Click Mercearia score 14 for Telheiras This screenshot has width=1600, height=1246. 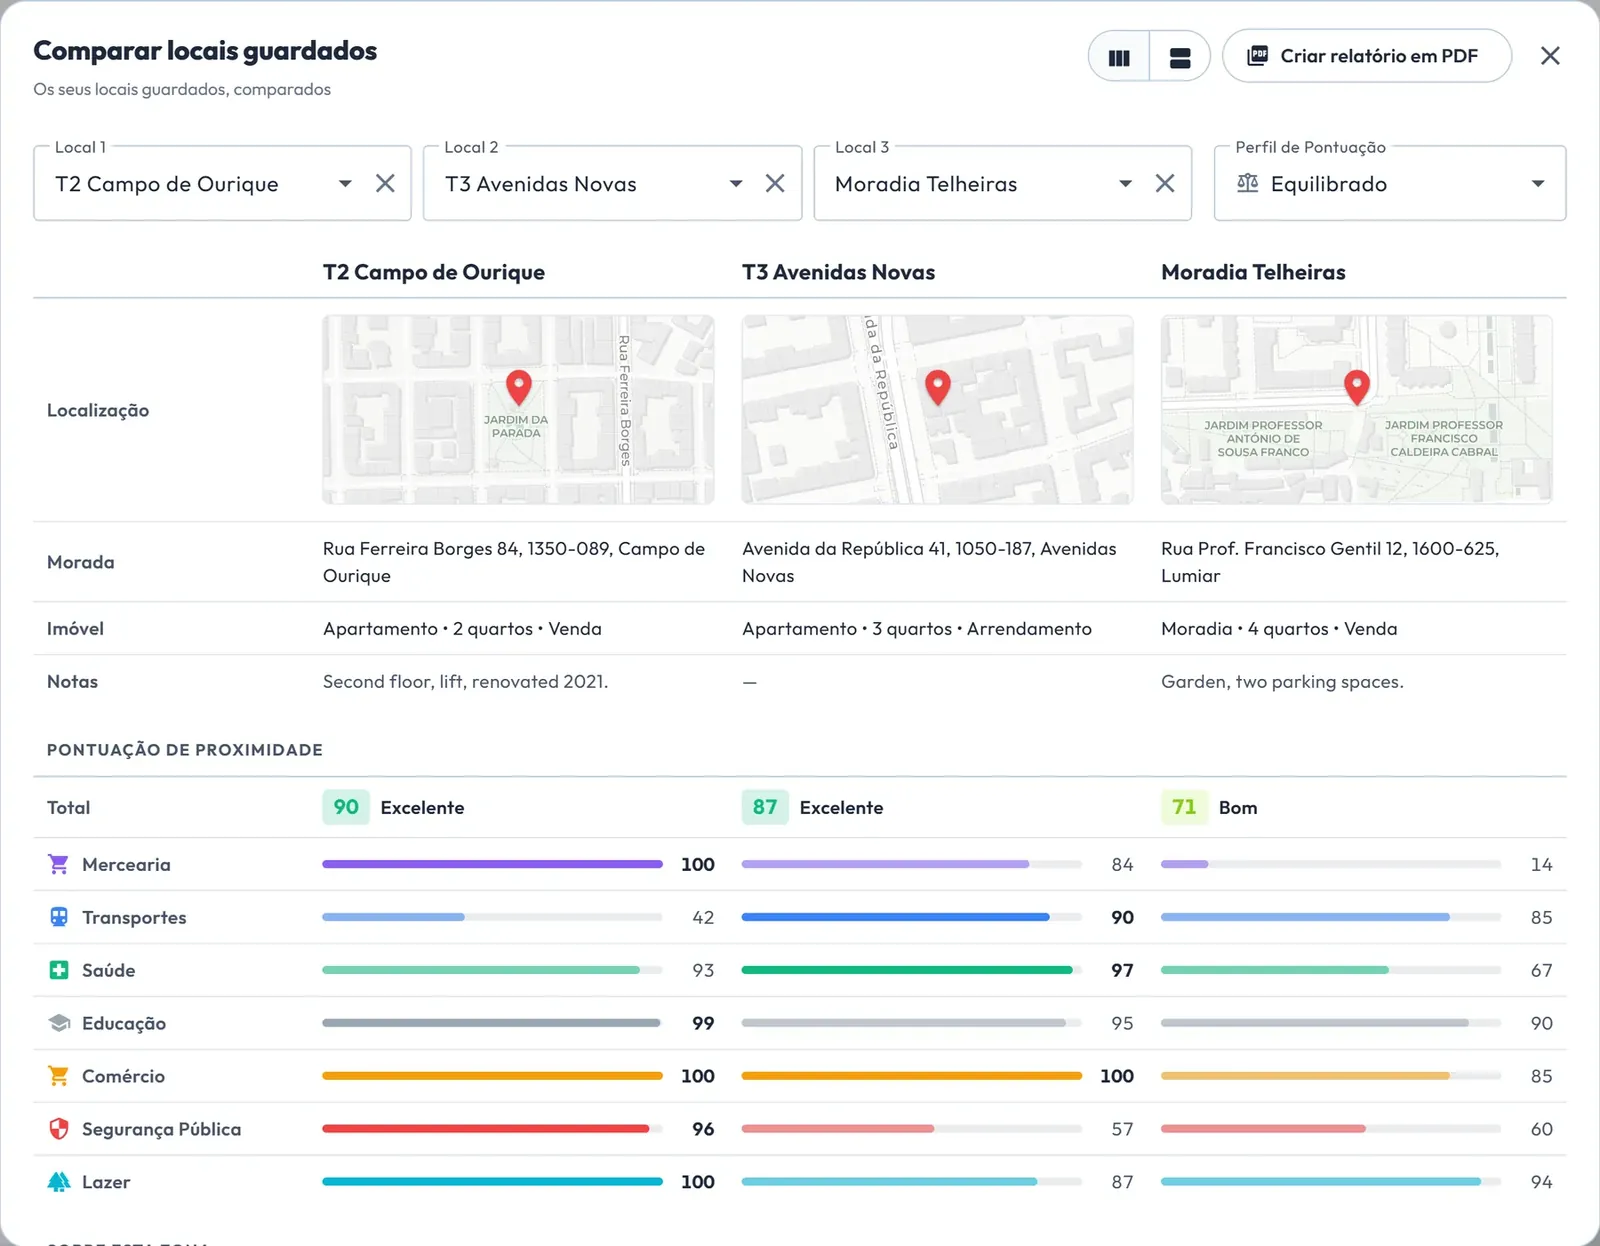(1541, 864)
